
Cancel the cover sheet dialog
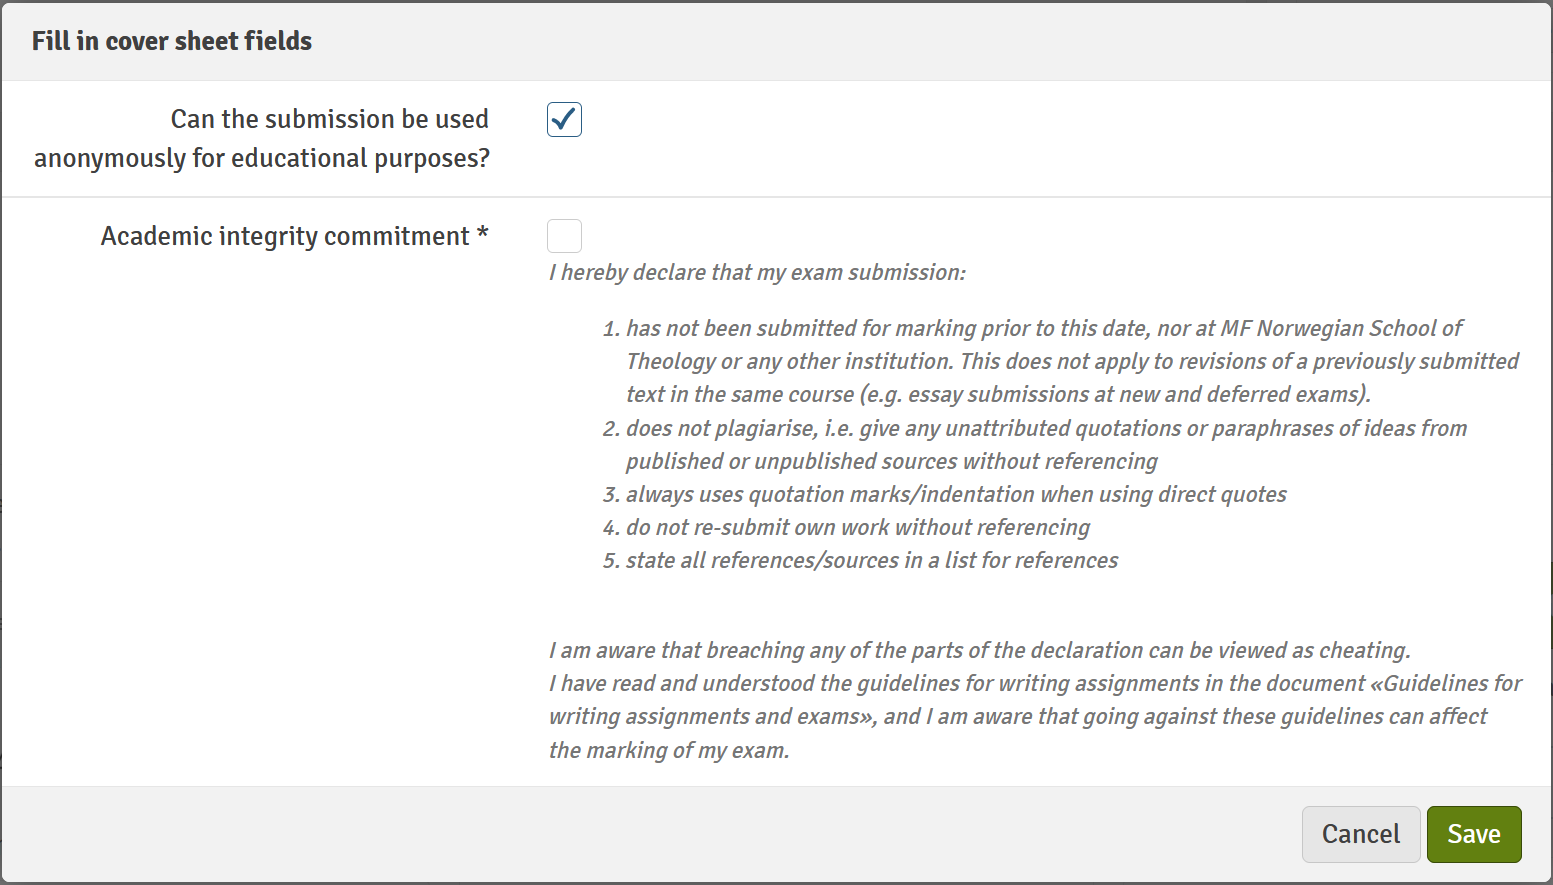(1361, 834)
